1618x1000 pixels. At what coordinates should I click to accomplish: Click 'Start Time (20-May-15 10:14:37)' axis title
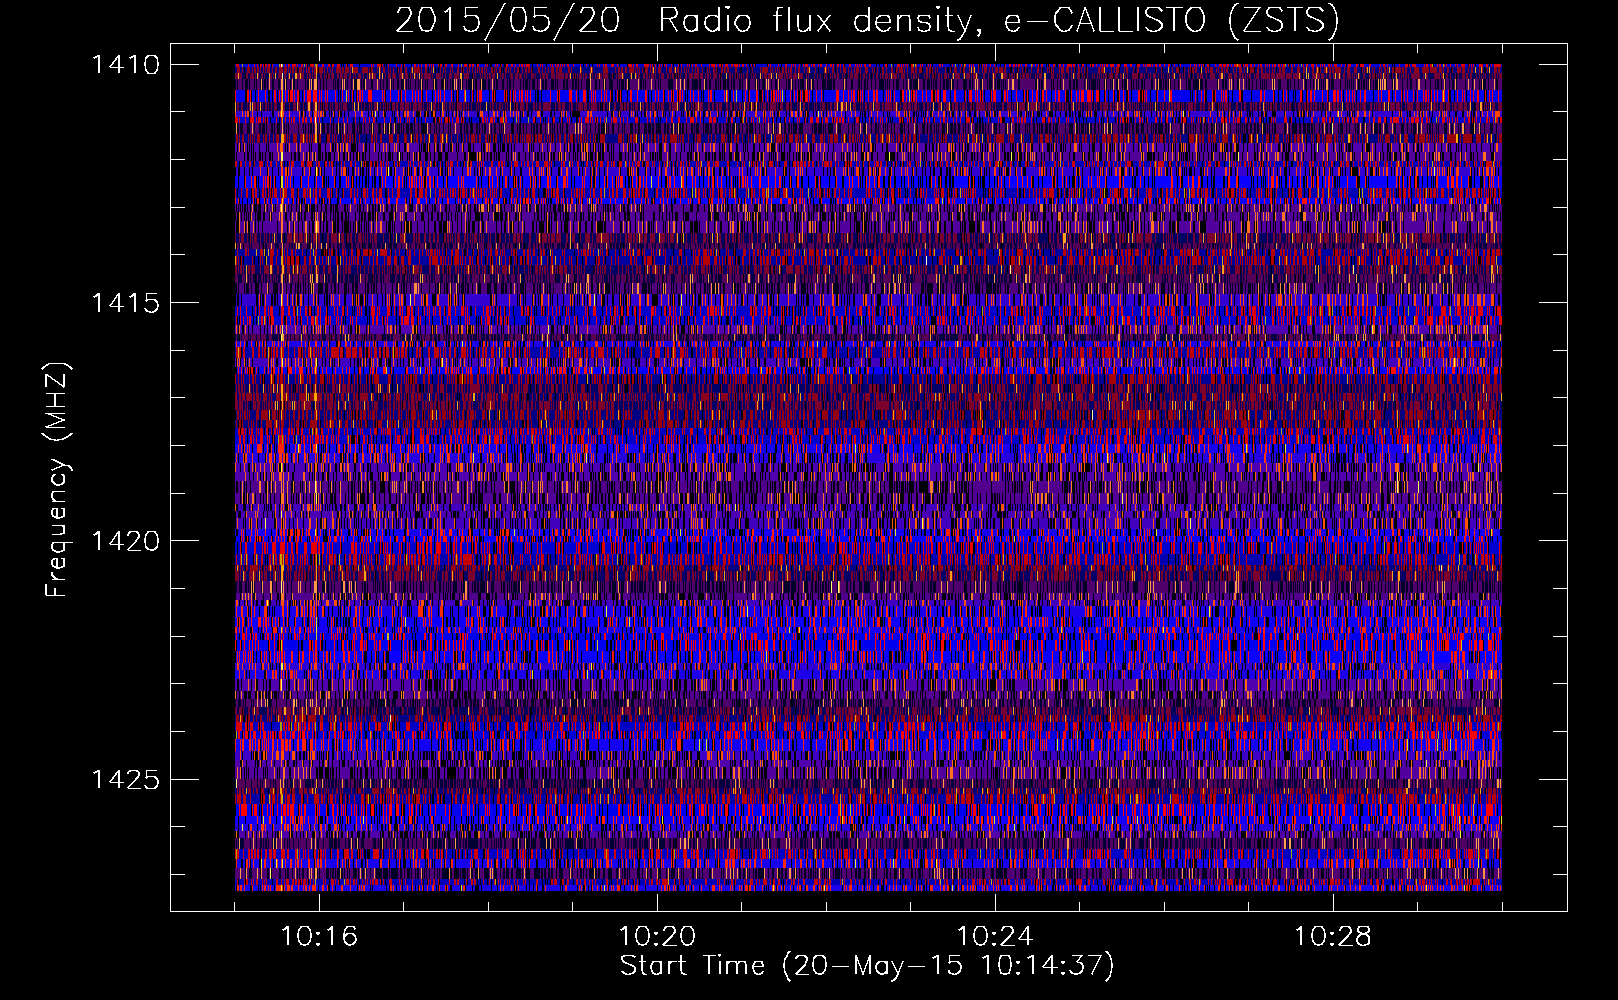867,966
